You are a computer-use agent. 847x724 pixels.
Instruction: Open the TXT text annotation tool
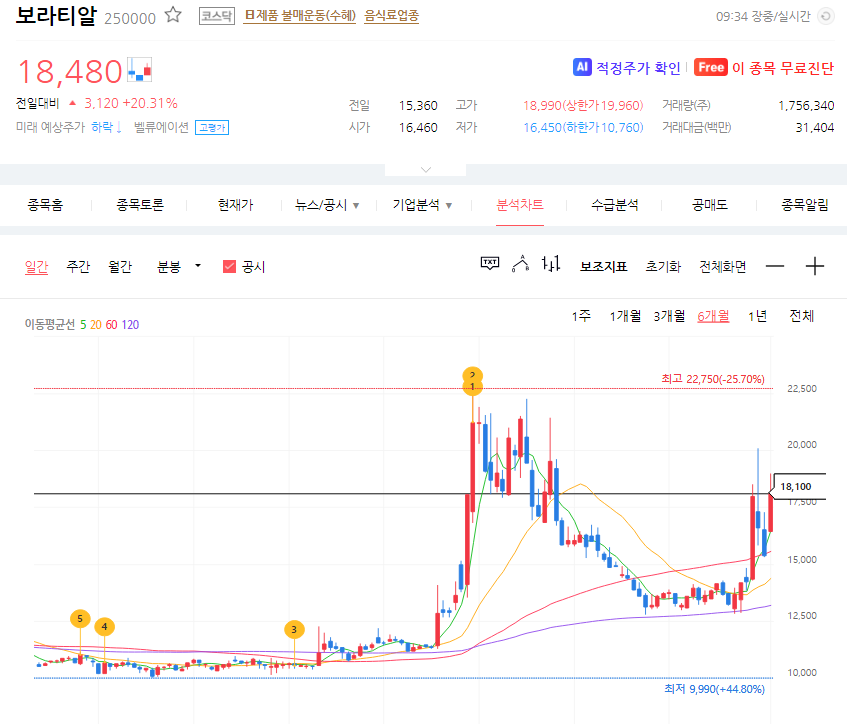[489, 263]
